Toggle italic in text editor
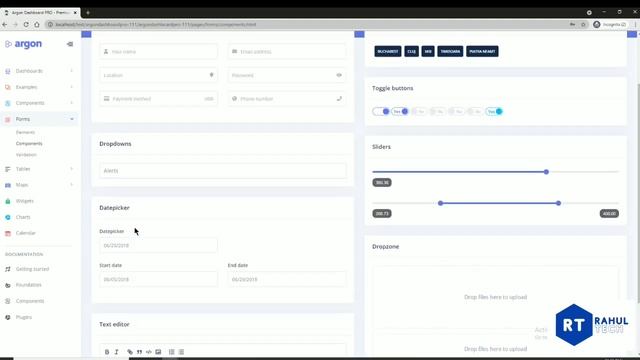The image size is (640, 360). point(116,352)
